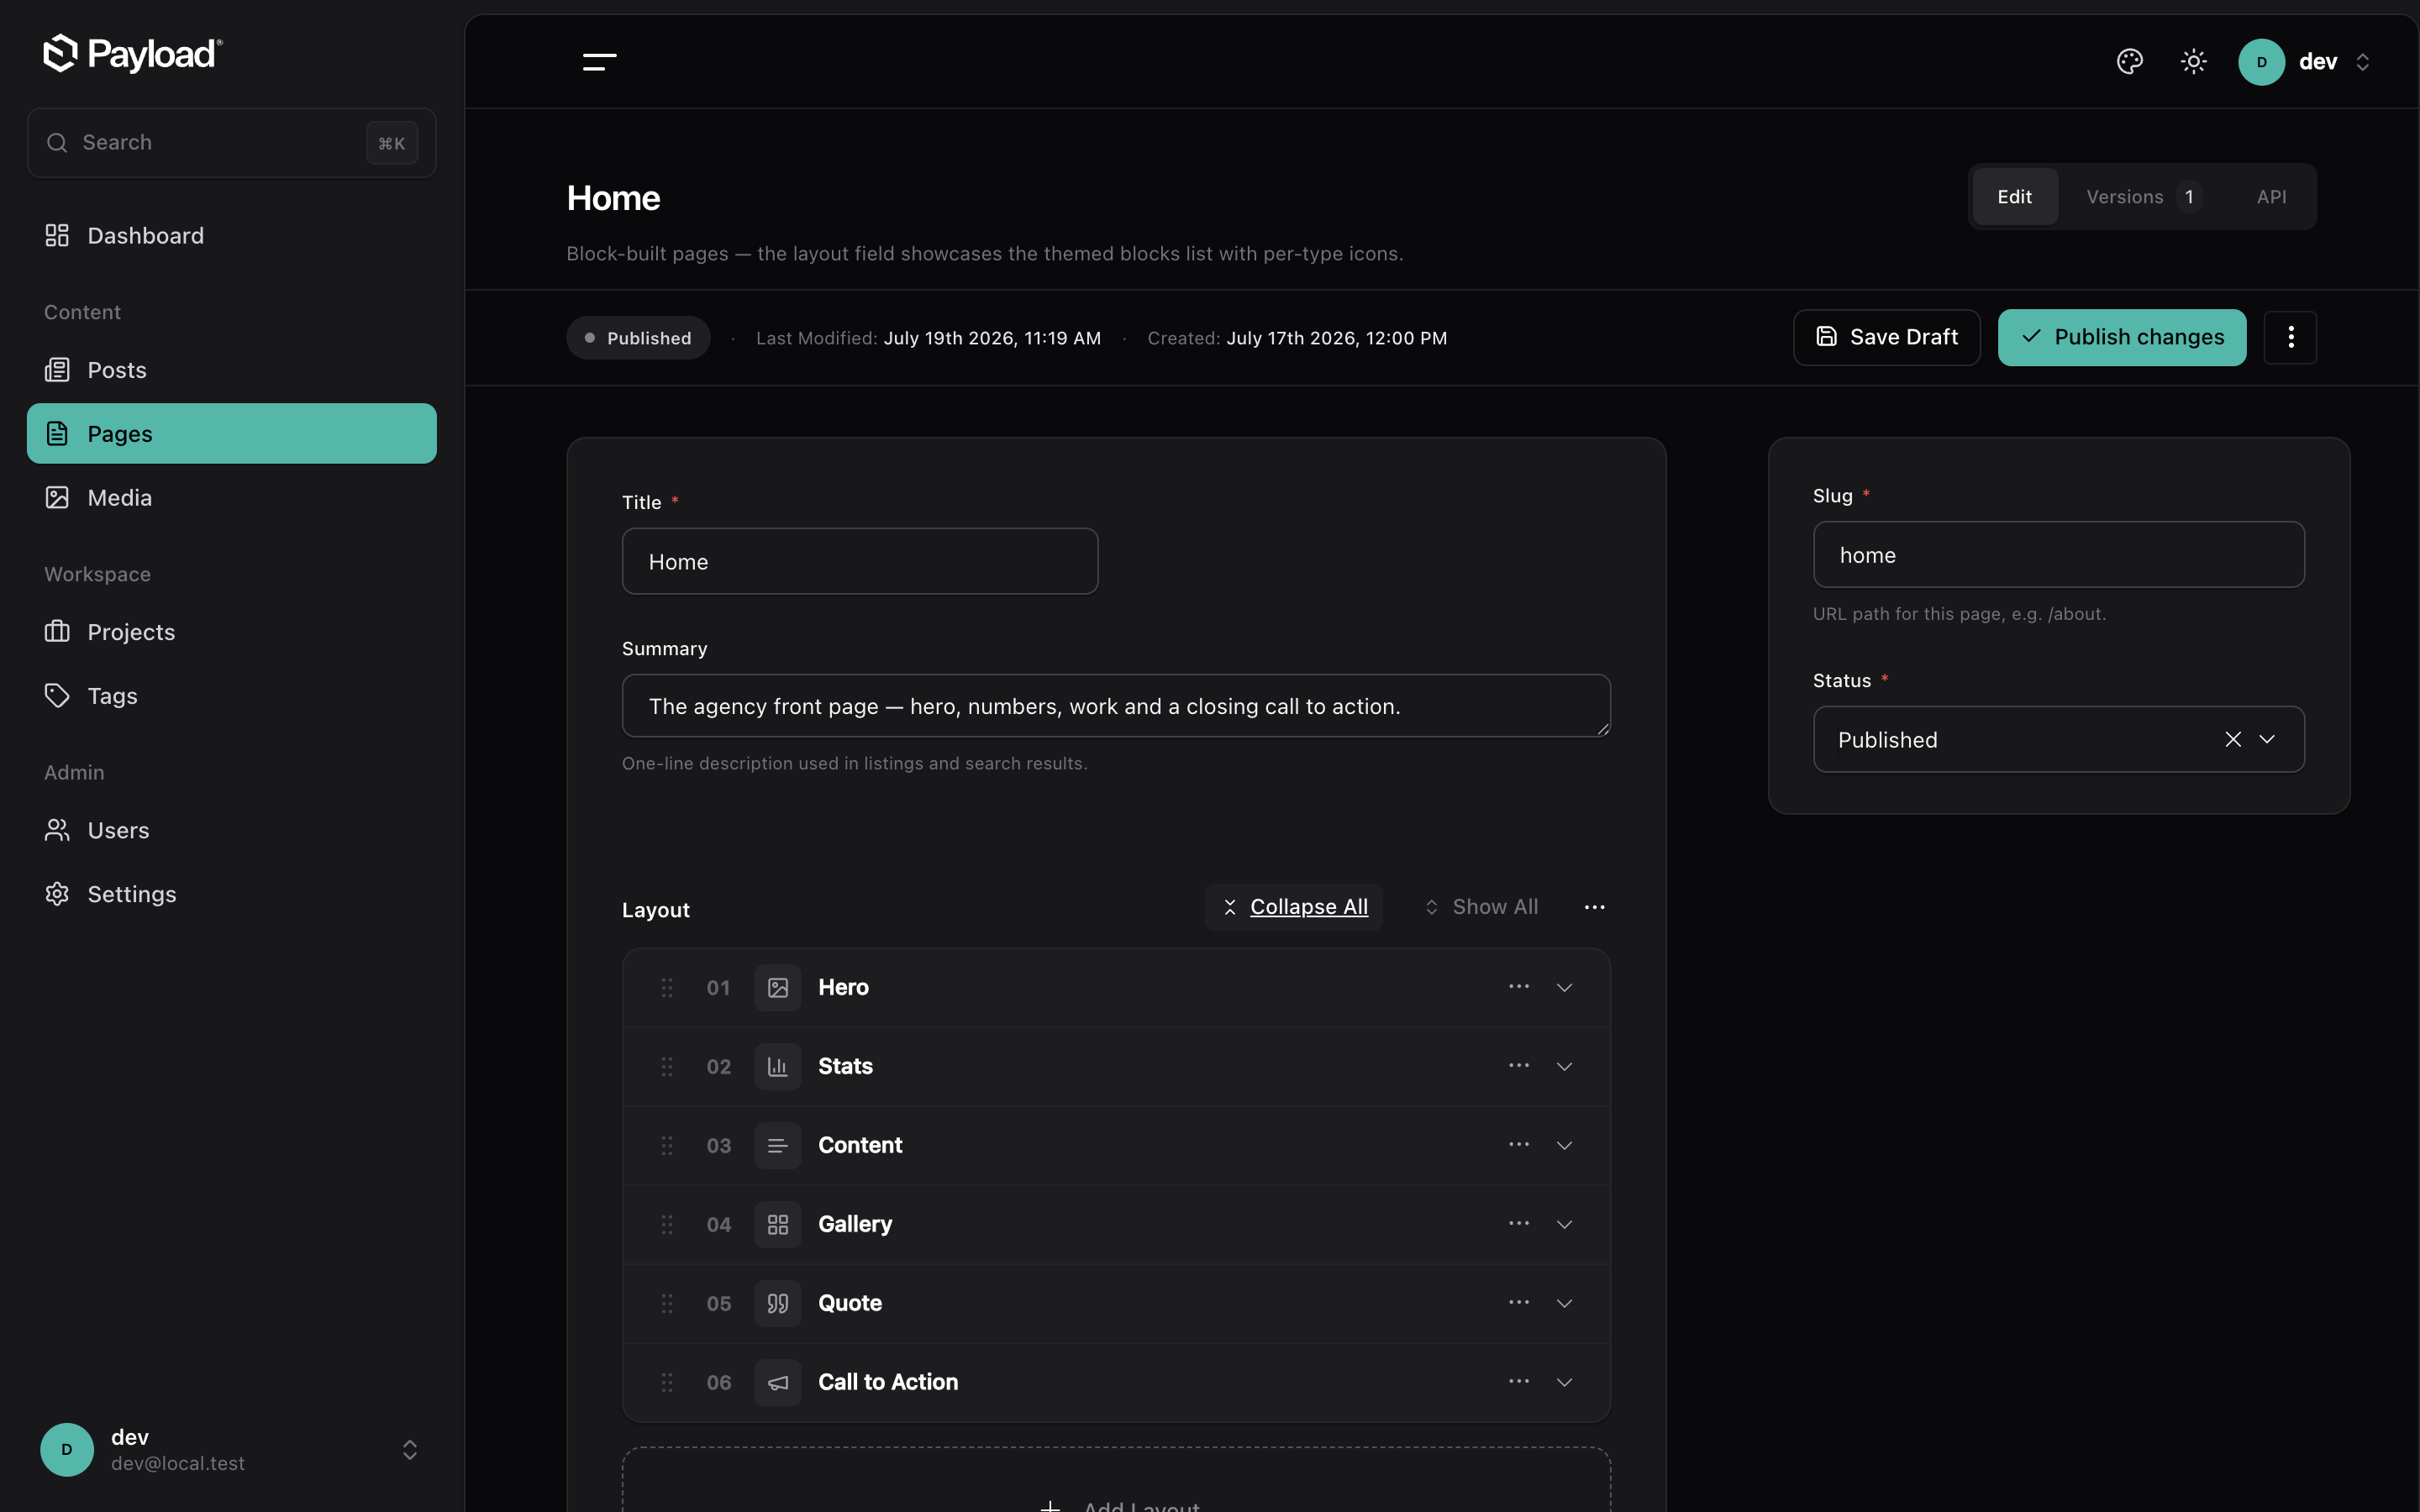Open the theme palette icon
2420x1512 pixels.
(2129, 62)
